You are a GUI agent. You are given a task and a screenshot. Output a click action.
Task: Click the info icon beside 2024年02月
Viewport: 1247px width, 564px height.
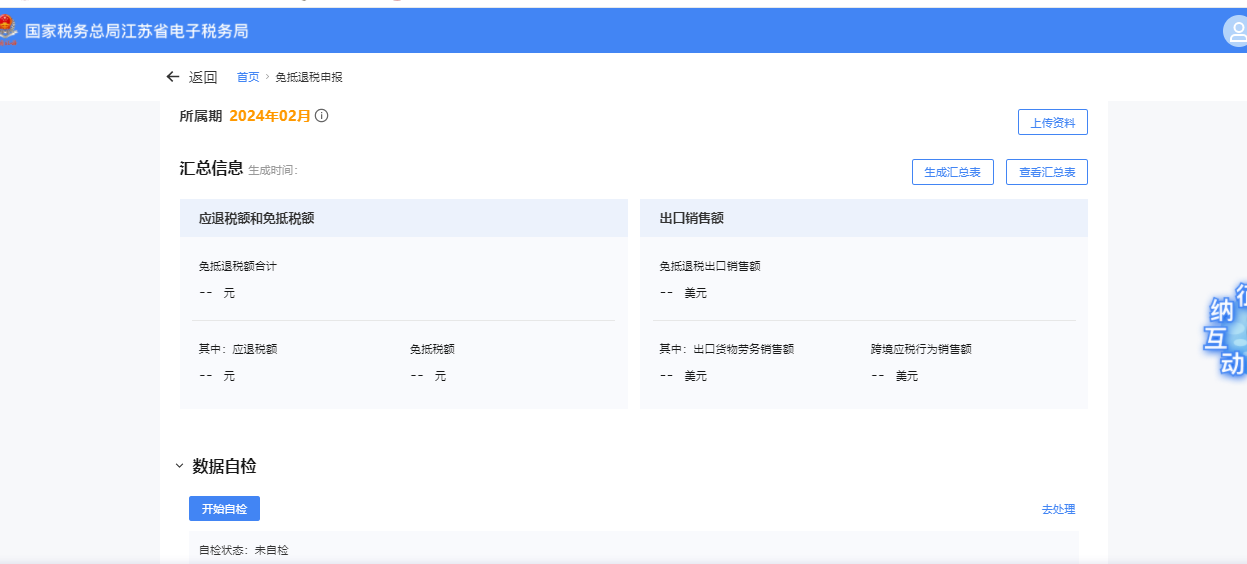coord(321,115)
